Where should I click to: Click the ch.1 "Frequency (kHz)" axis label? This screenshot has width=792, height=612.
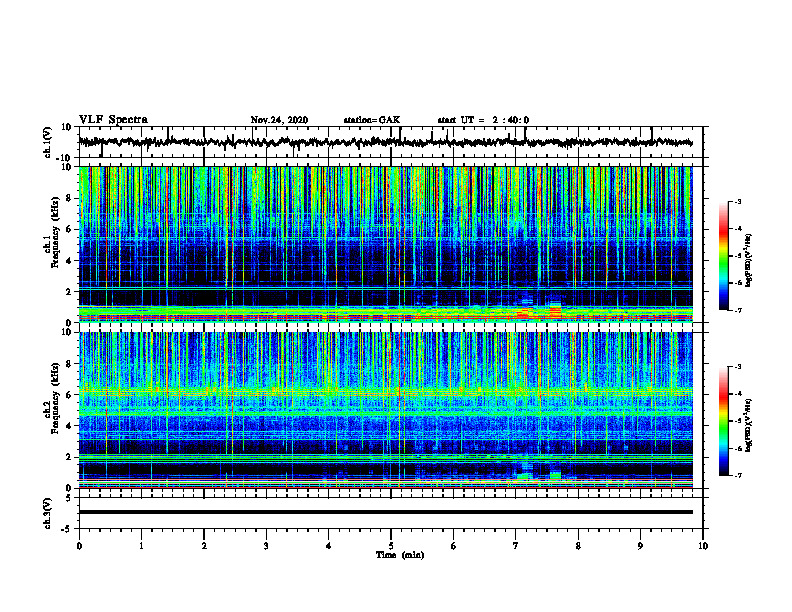point(55,231)
